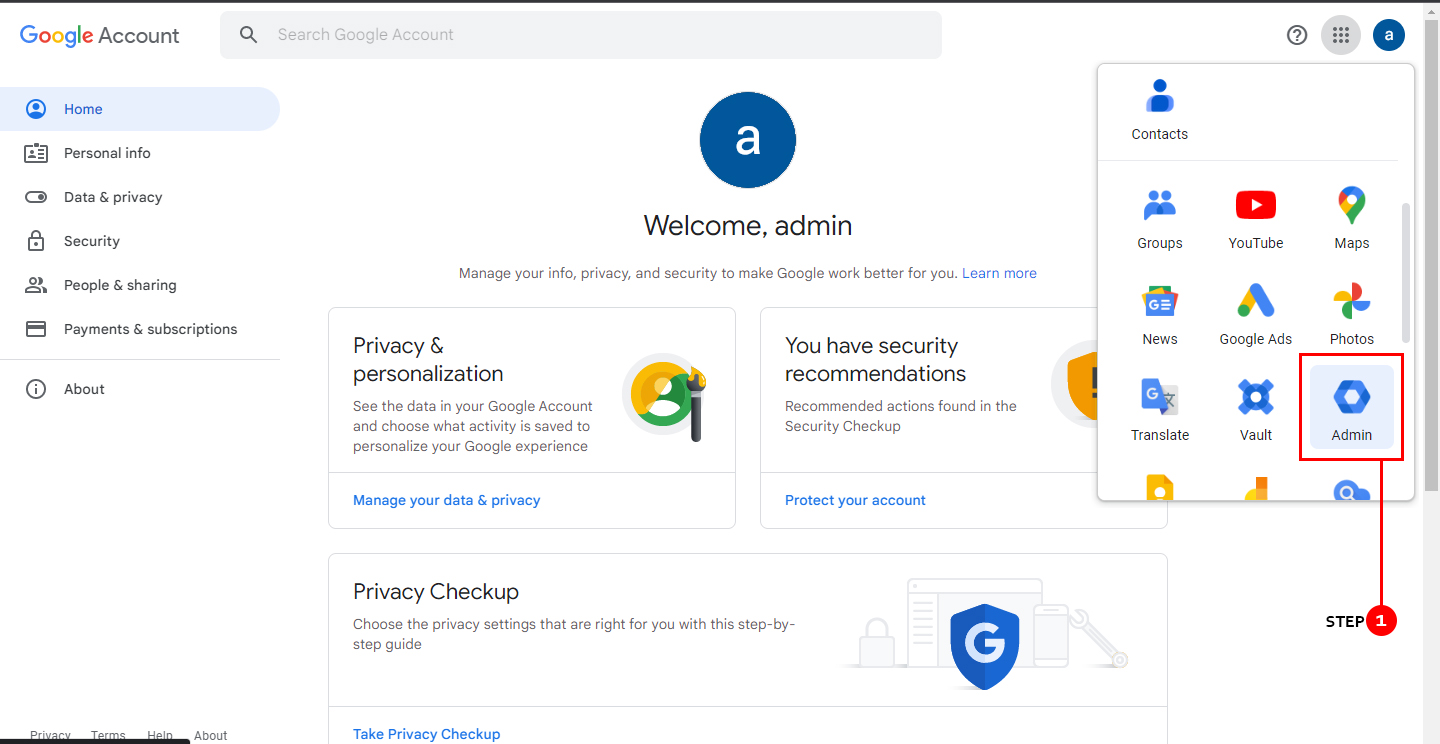Open Google News app

(x=1159, y=313)
